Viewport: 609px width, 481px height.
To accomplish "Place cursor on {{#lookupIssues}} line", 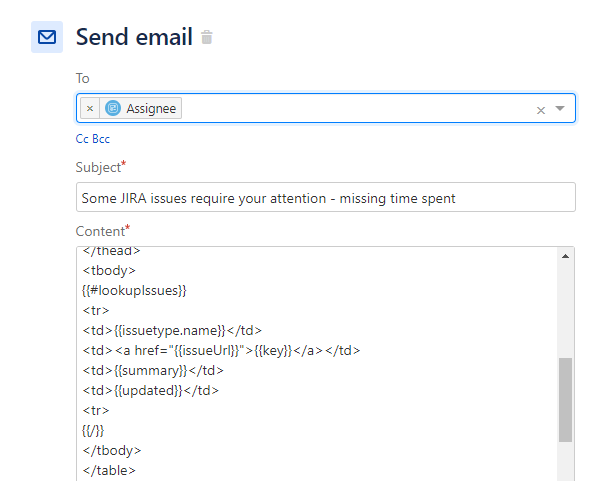I will tap(134, 290).
